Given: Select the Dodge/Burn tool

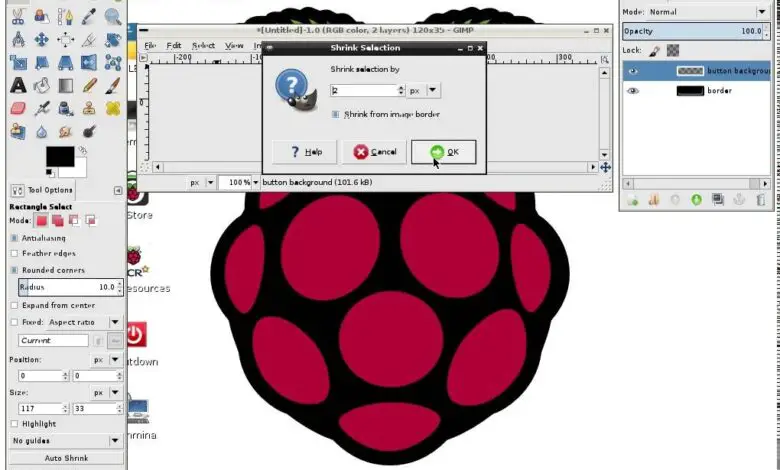Looking at the screenshot, I should click(89, 131).
